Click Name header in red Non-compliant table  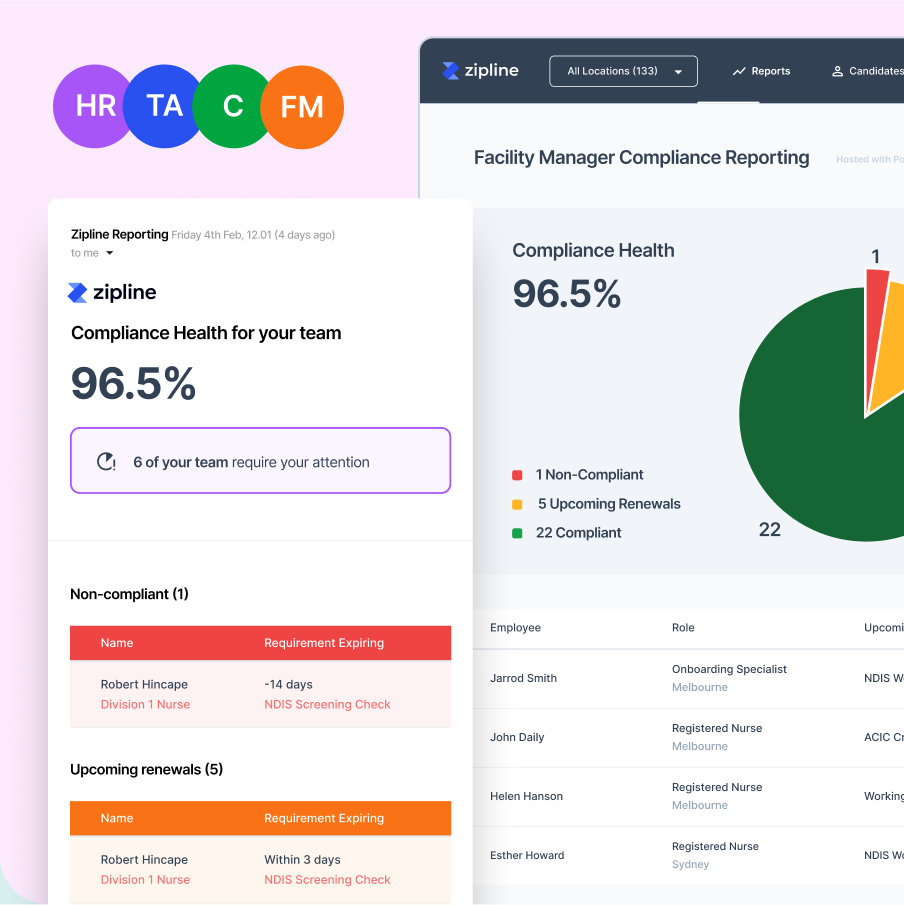(x=117, y=642)
